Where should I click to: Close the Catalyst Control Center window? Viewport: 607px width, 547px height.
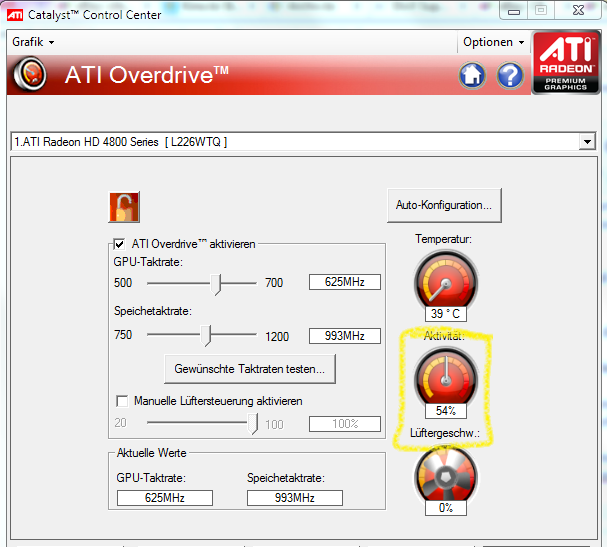point(578,10)
